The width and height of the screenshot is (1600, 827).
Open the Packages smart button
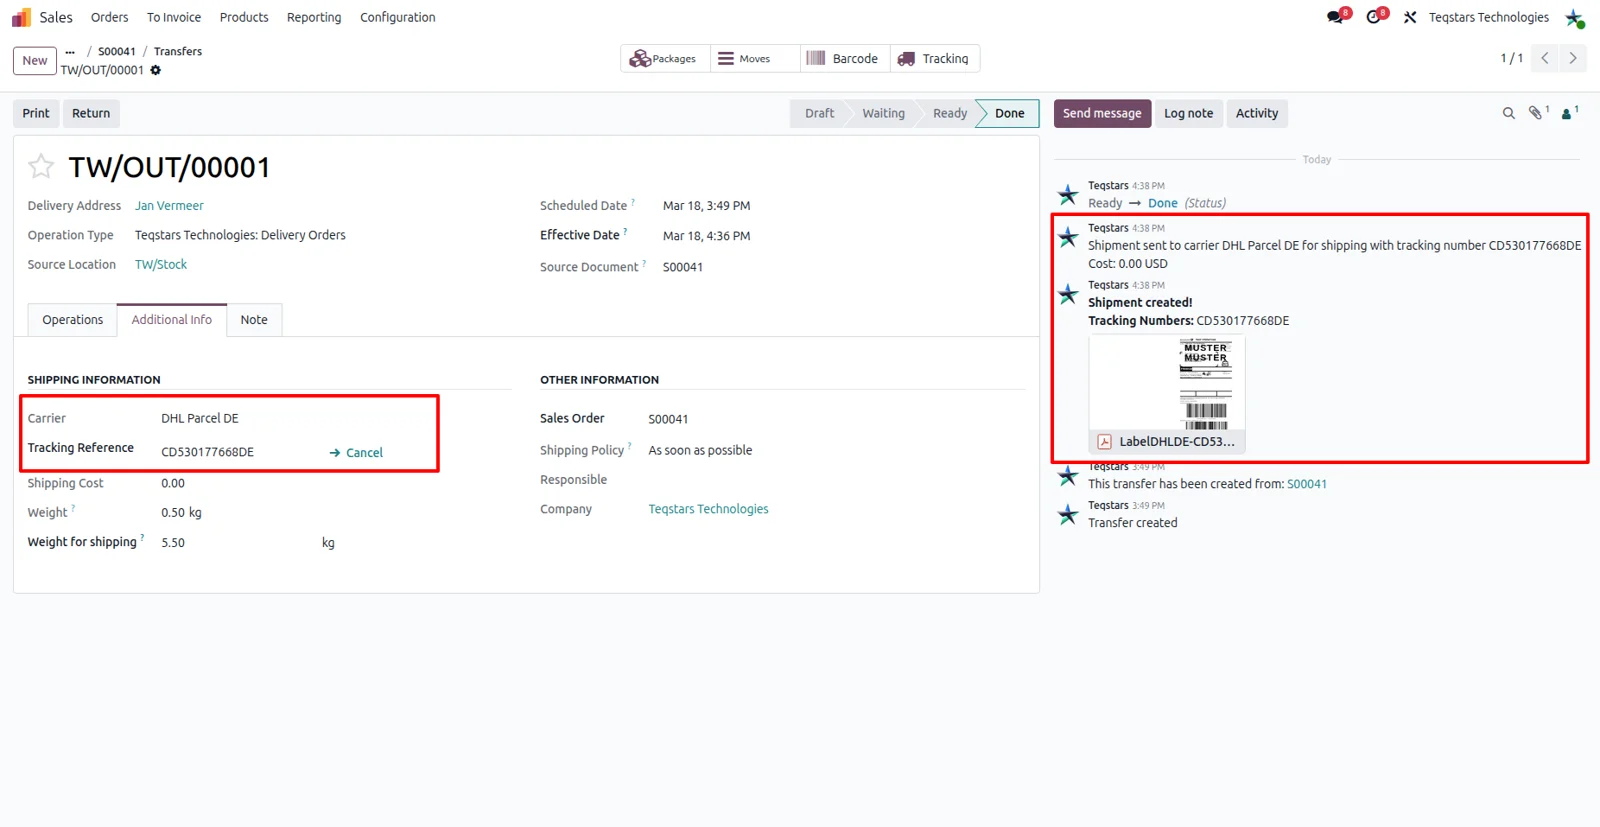(x=665, y=59)
